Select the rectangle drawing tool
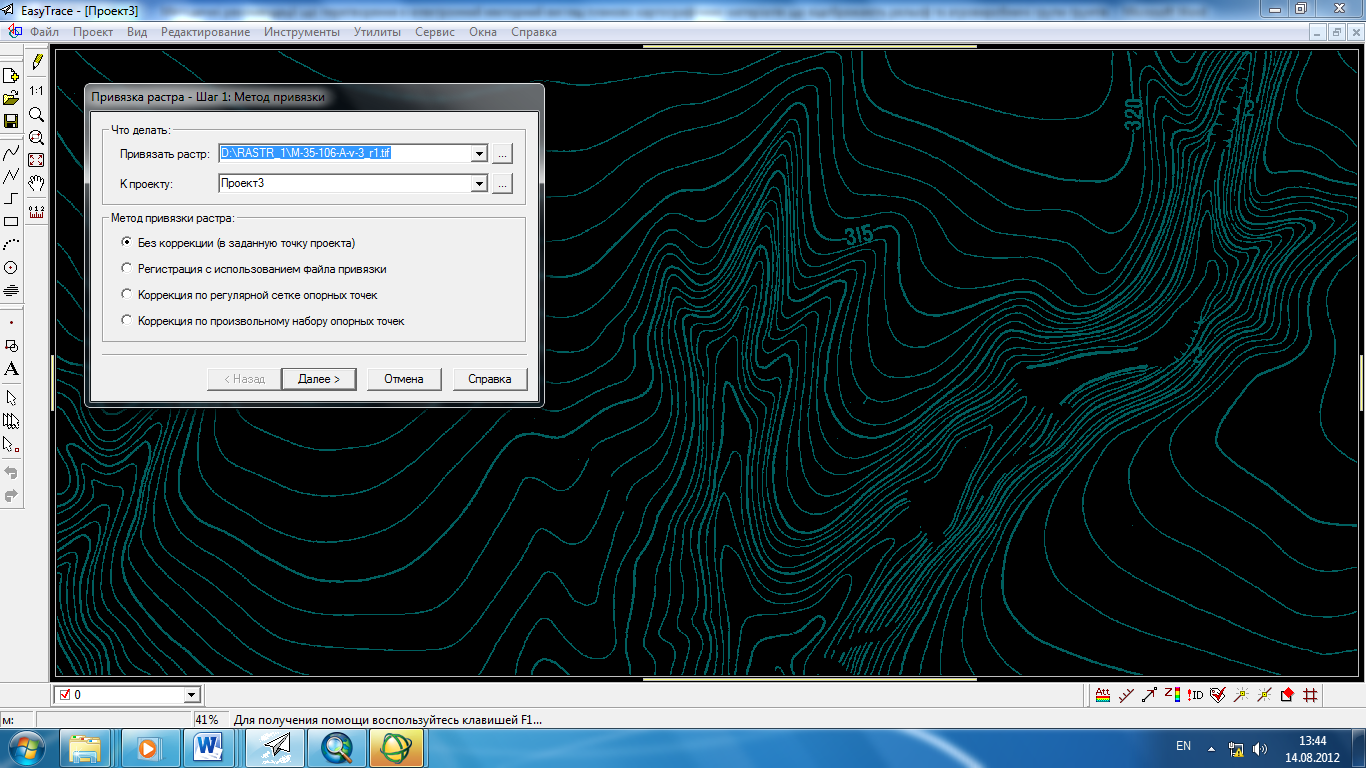Image resolution: width=1366 pixels, height=768 pixels. [11, 222]
